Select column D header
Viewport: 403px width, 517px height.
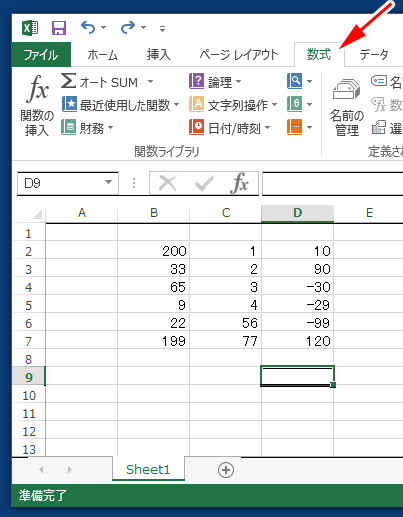(x=297, y=213)
